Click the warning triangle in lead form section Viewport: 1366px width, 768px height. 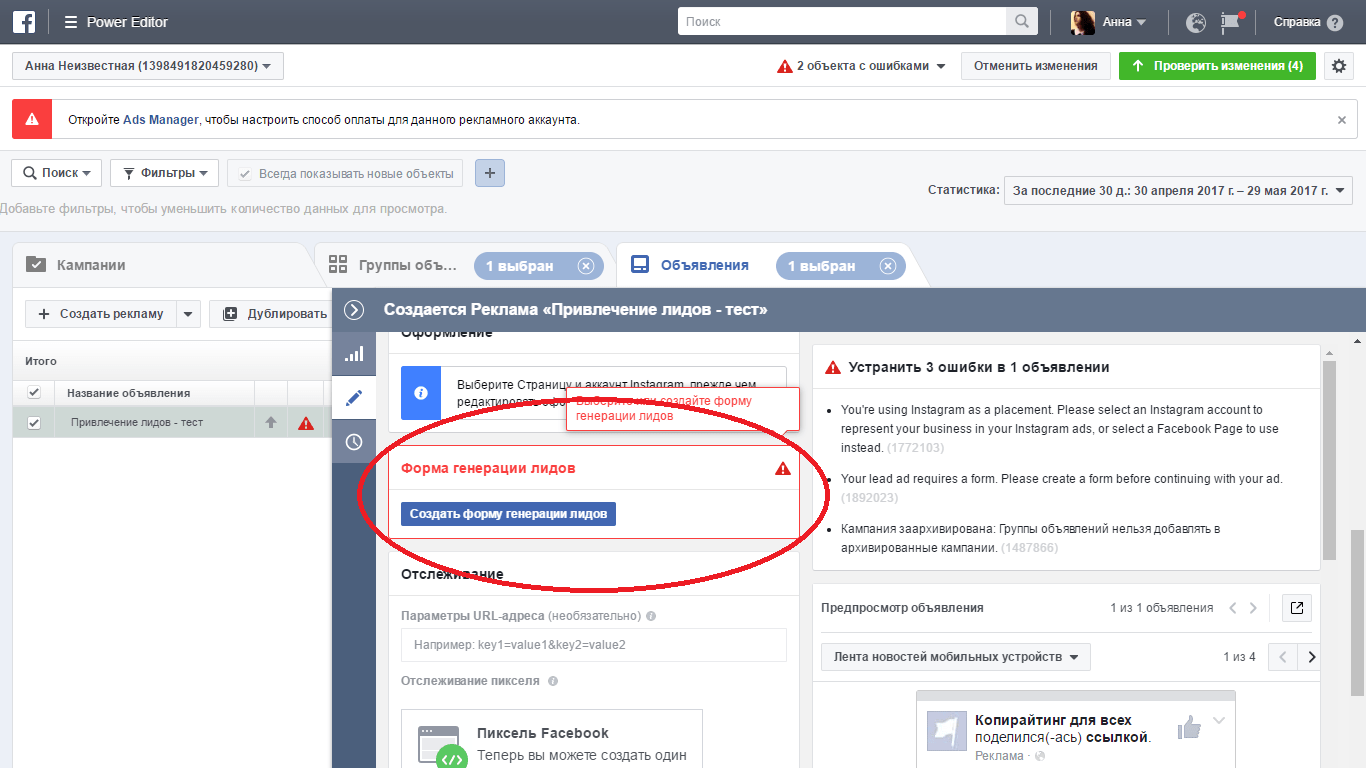point(783,468)
